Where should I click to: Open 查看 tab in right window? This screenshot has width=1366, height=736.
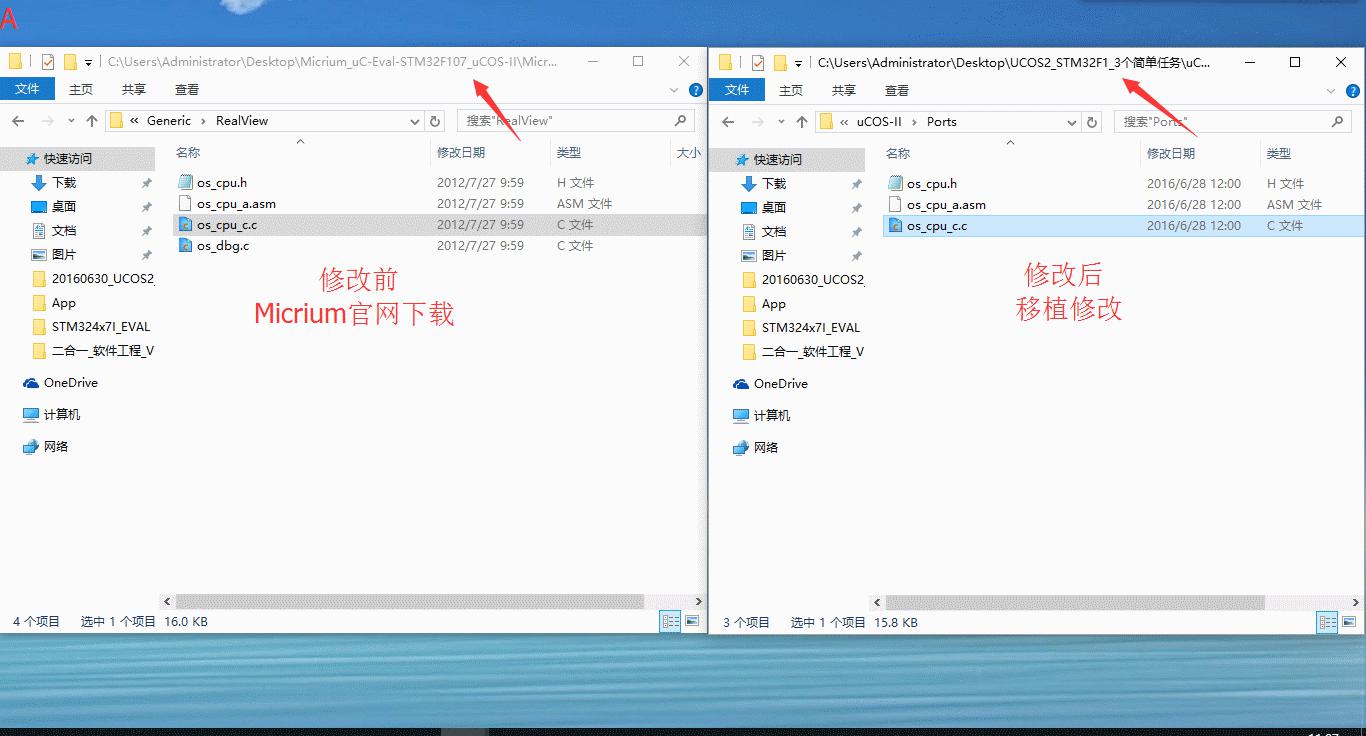897,90
